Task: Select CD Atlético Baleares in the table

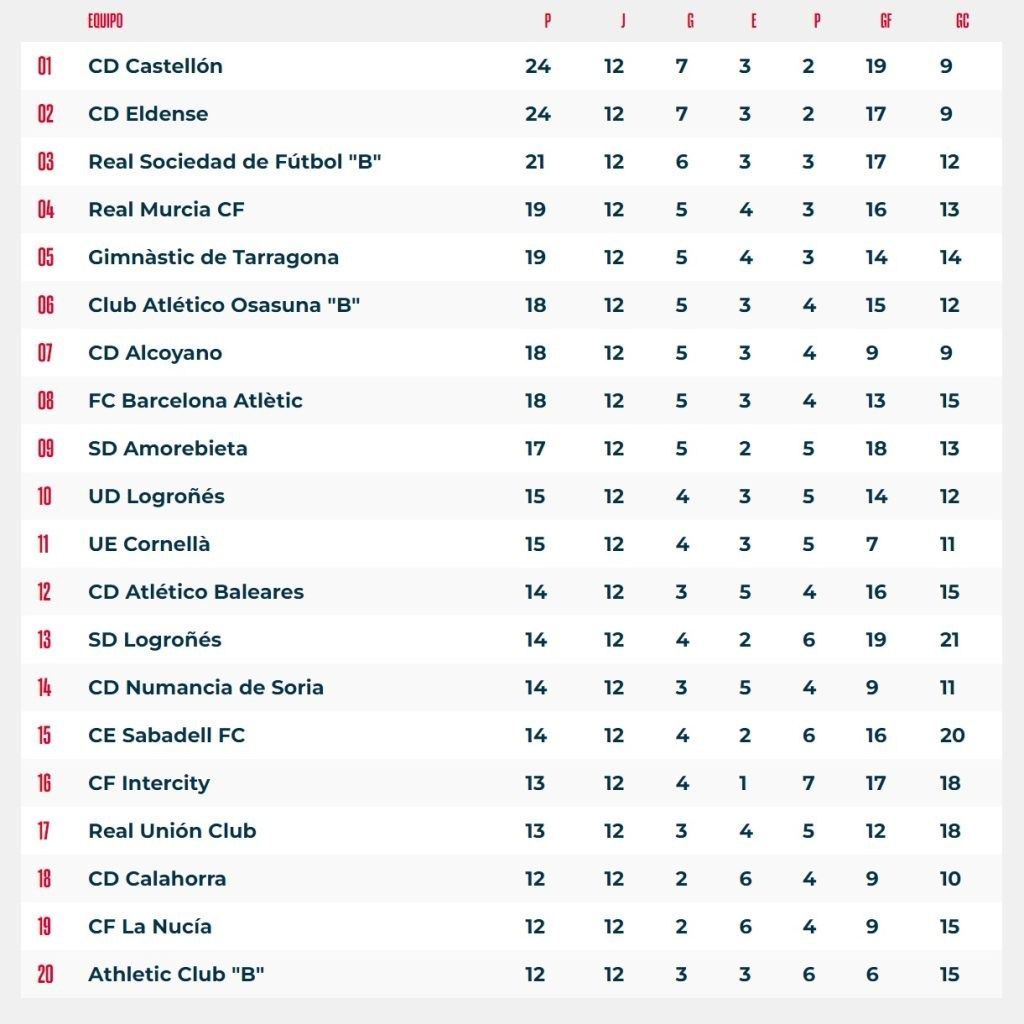Action: [x=196, y=592]
